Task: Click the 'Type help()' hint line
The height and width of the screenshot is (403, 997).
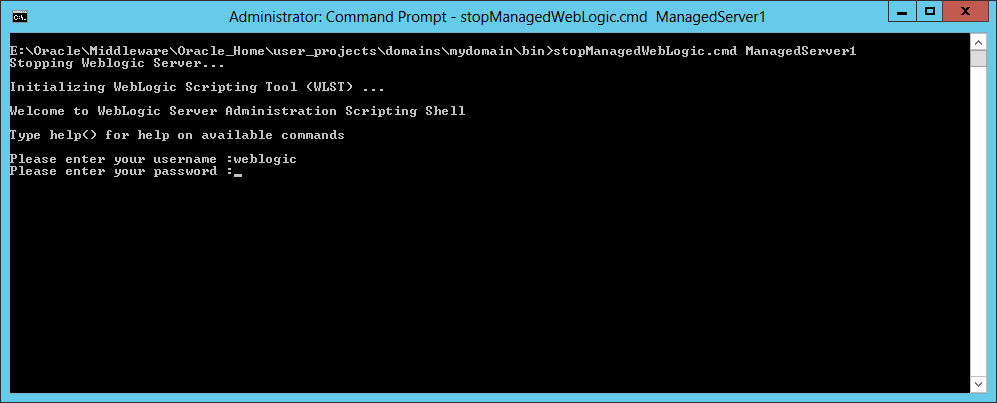Action: pyautogui.click(x=177, y=134)
